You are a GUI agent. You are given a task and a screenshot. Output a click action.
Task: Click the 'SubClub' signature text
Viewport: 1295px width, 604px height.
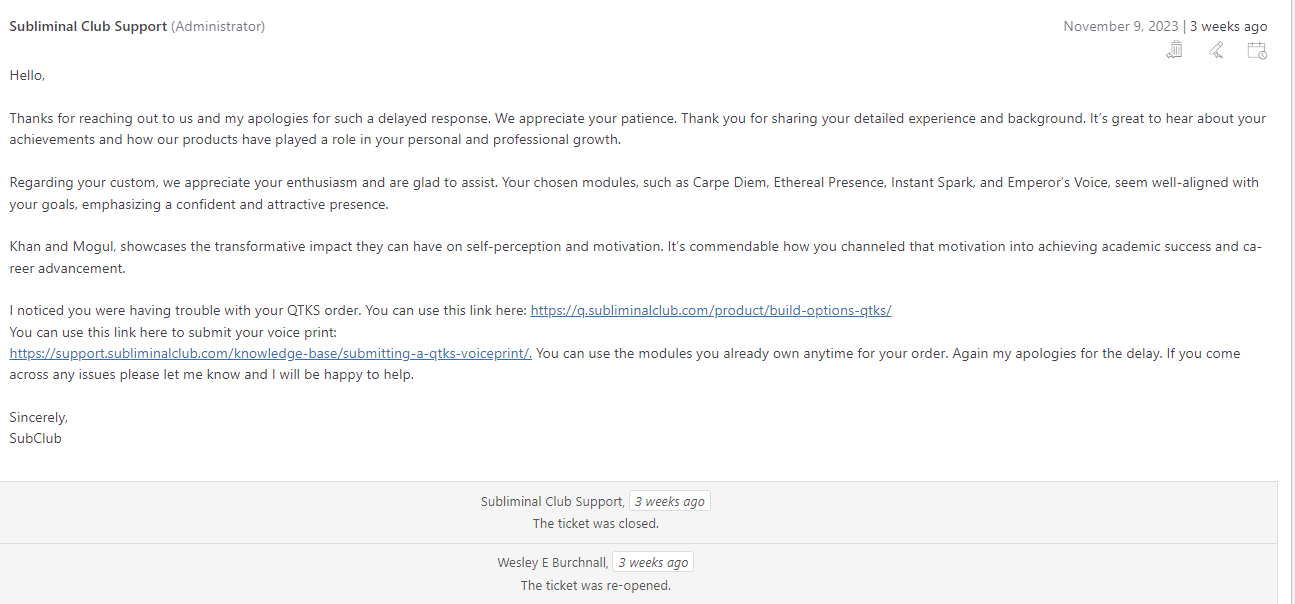36,438
